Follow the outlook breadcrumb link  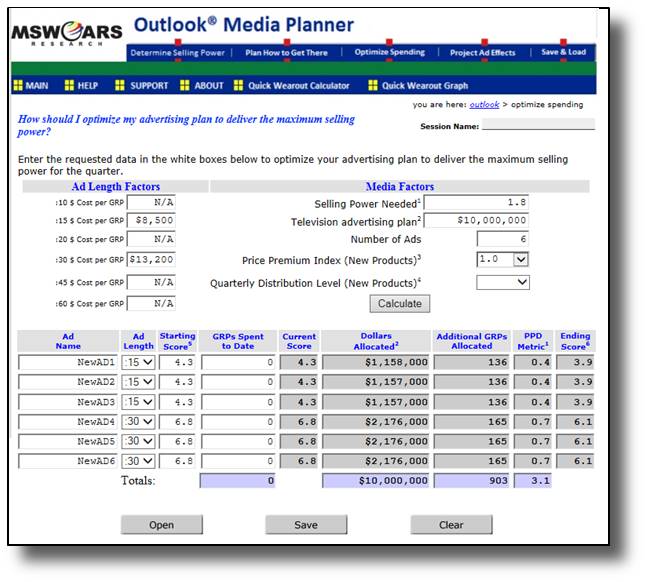click(484, 105)
